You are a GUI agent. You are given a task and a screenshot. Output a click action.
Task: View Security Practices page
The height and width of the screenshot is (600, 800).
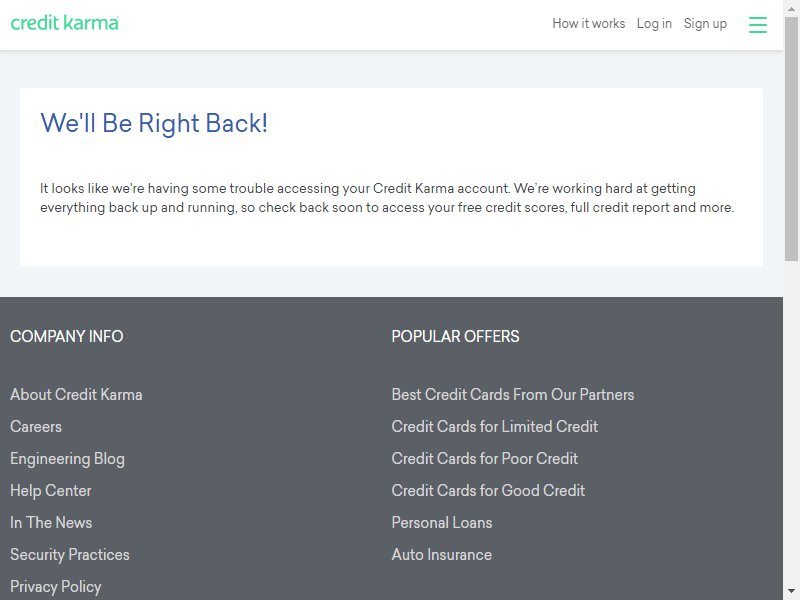coord(70,555)
